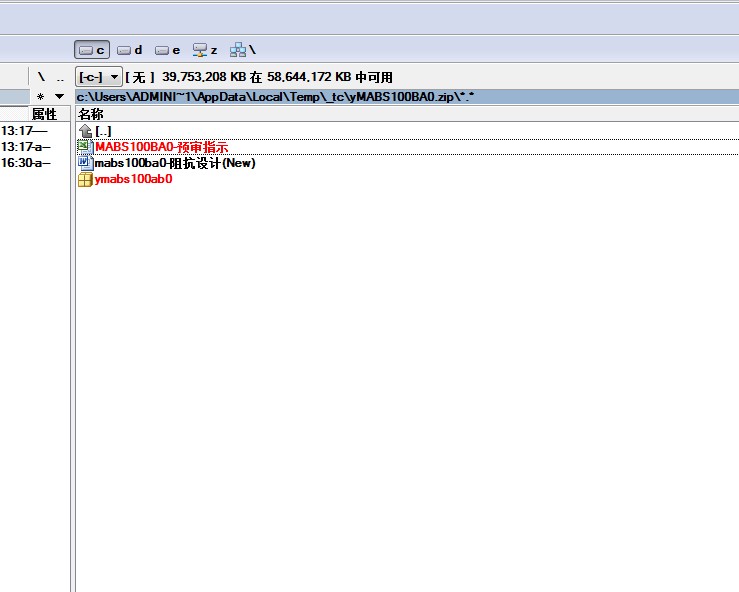Click the up-arrow icon of [..]

(x=85, y=131)
